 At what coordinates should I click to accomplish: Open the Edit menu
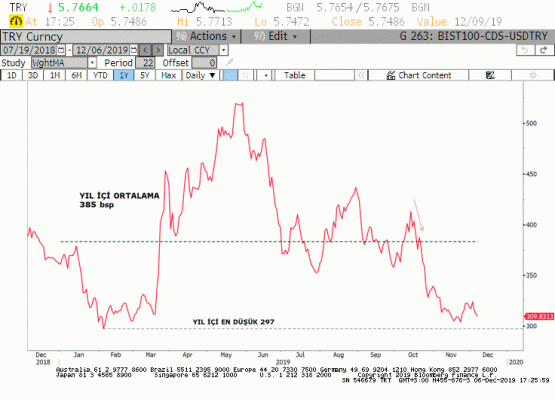click(x=276, y=36)
